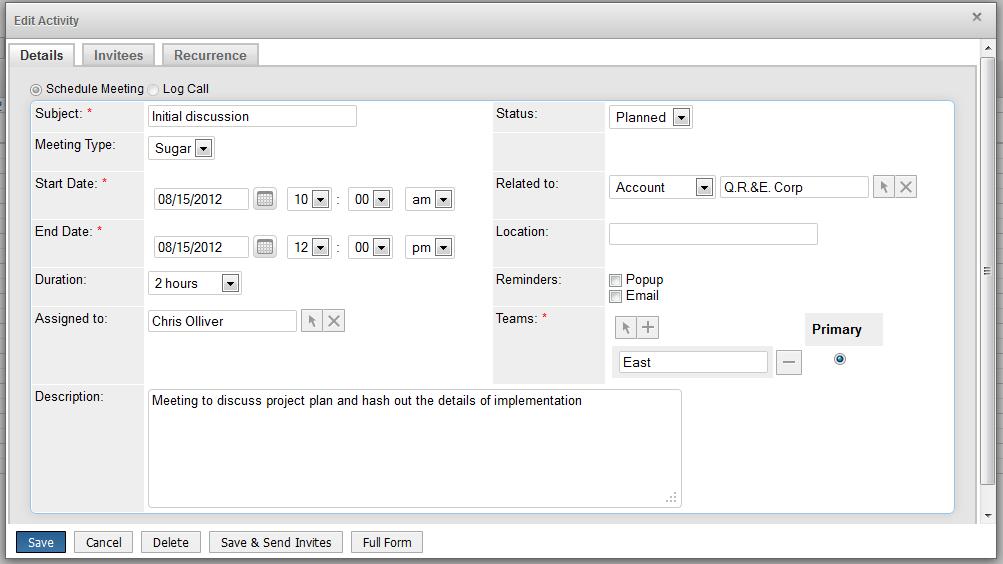The width and height of the screenshot is (1003, 564).
Task: Click select arrow icon for Assigned to user
Action: click(x=312, y=321)
